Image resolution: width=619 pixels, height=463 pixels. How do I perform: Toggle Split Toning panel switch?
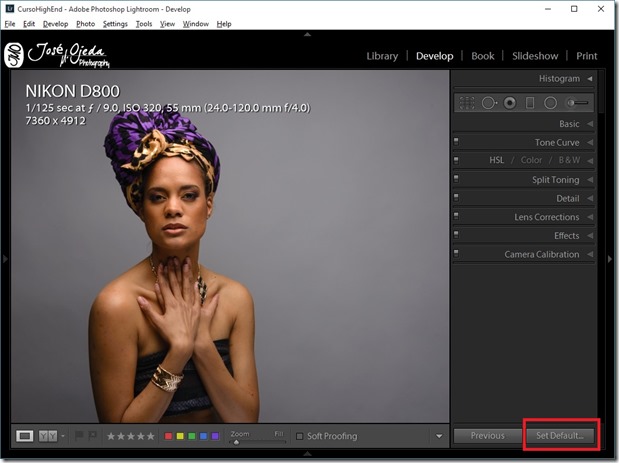(x=456, y=179)
